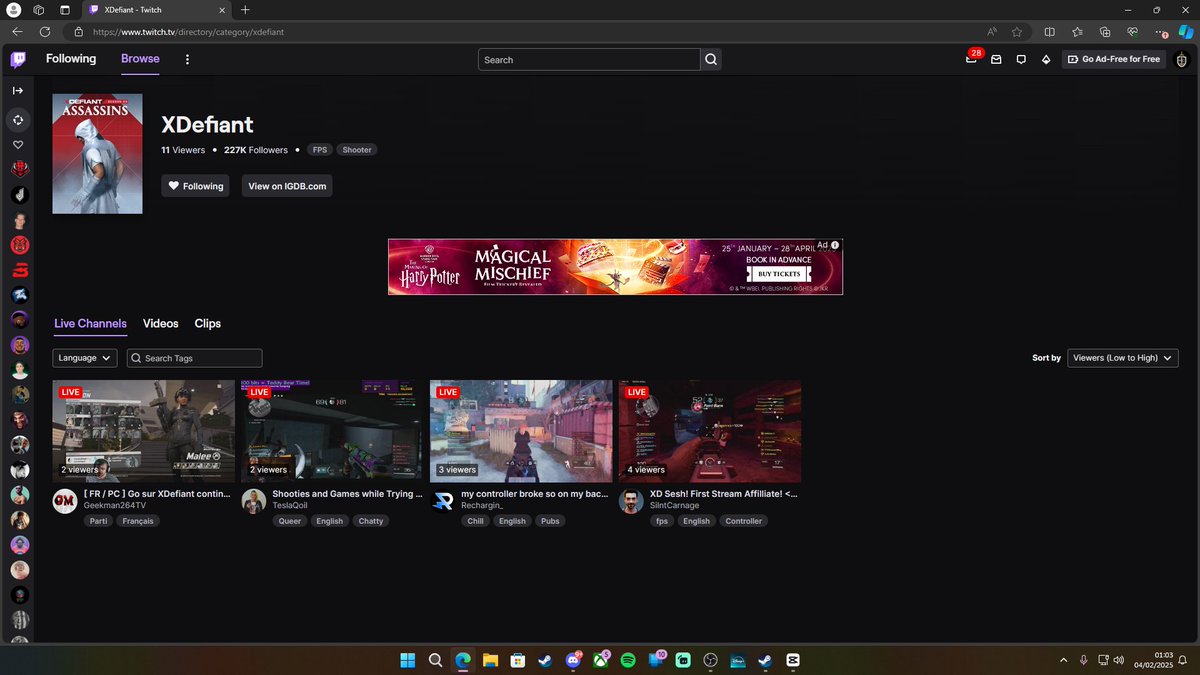Viewport: 1200px width, 675px height.
Task: Open Spotify from the taskbar
Action: pos(628,660)
